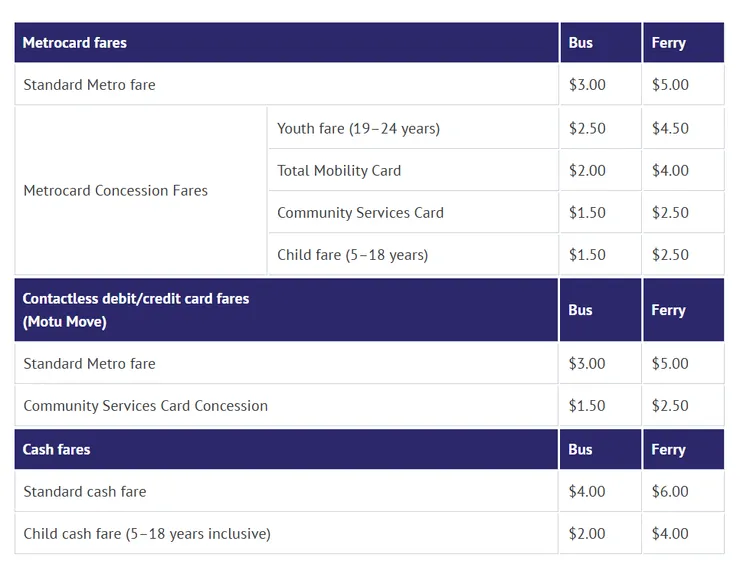The image size is (740, 562).
Task: Click the $2.00 child cash bus fare
Action: tap(587, 534)
